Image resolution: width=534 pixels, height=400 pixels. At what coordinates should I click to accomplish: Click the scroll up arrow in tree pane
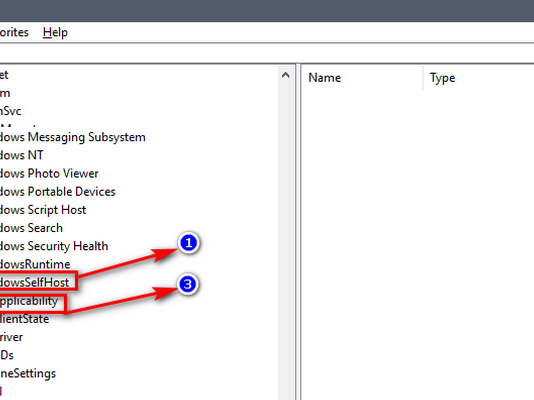tap(286, 75)
